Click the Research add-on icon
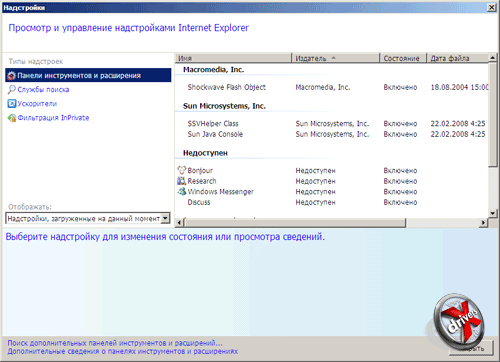Screen dimensions: 500x362 (181, 181)
